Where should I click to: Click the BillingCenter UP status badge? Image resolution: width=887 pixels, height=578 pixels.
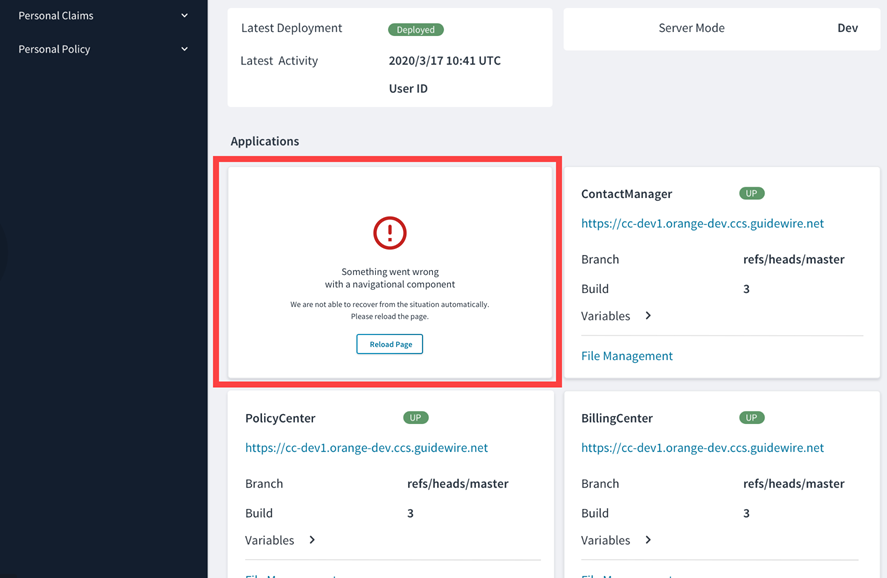tap(751, 417)
